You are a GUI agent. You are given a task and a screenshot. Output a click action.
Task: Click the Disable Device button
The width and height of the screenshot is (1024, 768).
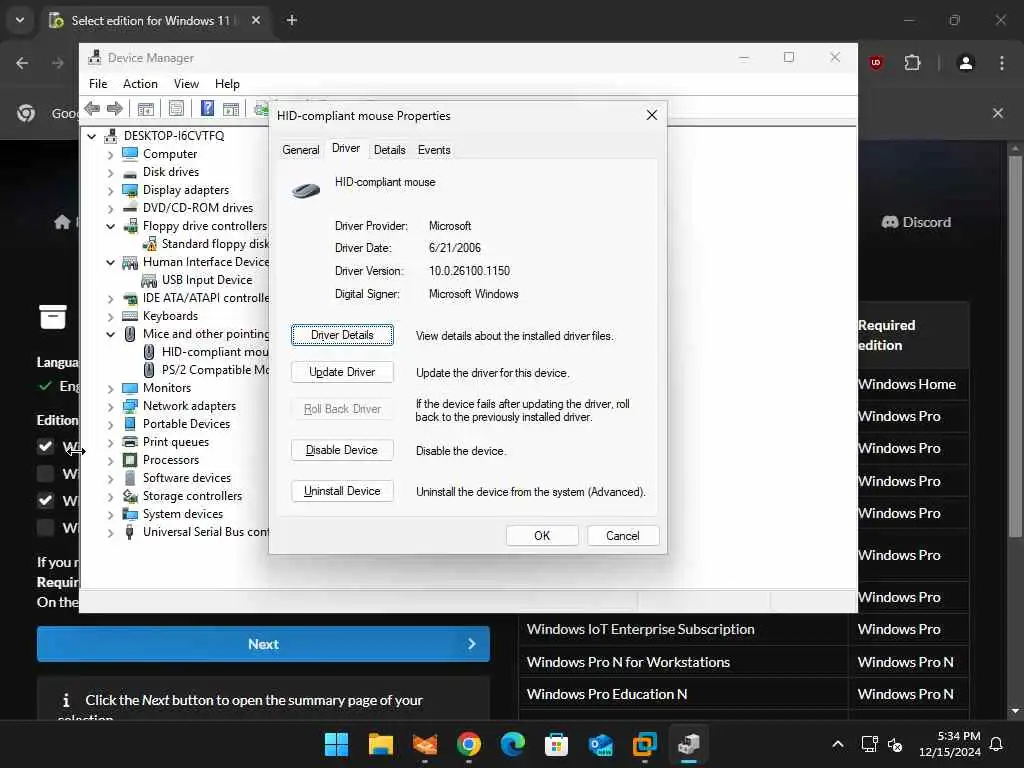coord(342,450)
